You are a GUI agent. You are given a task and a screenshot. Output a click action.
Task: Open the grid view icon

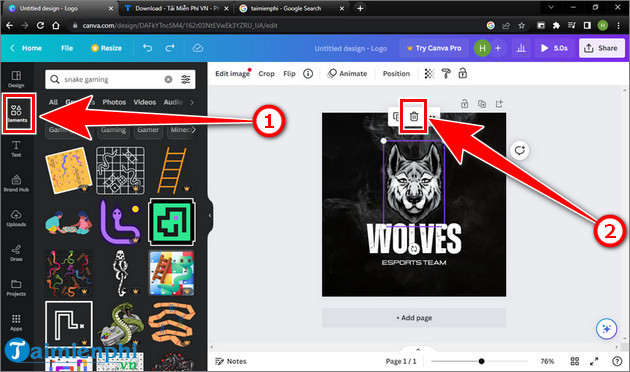[575, 361]
